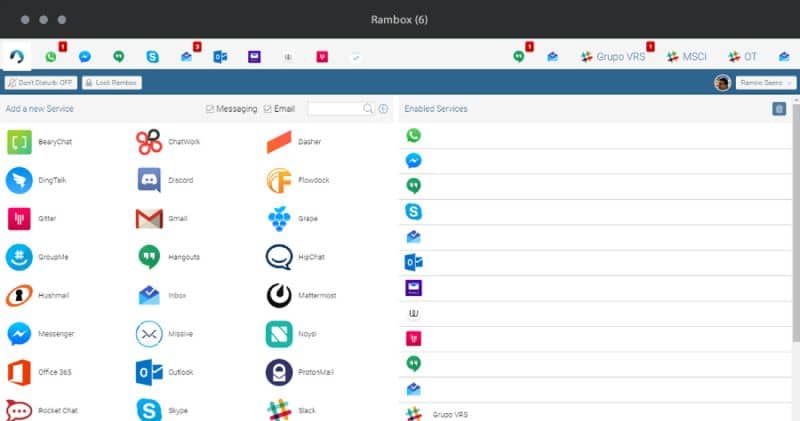
Task: Add the Gmail service
Action: [162, 218]
